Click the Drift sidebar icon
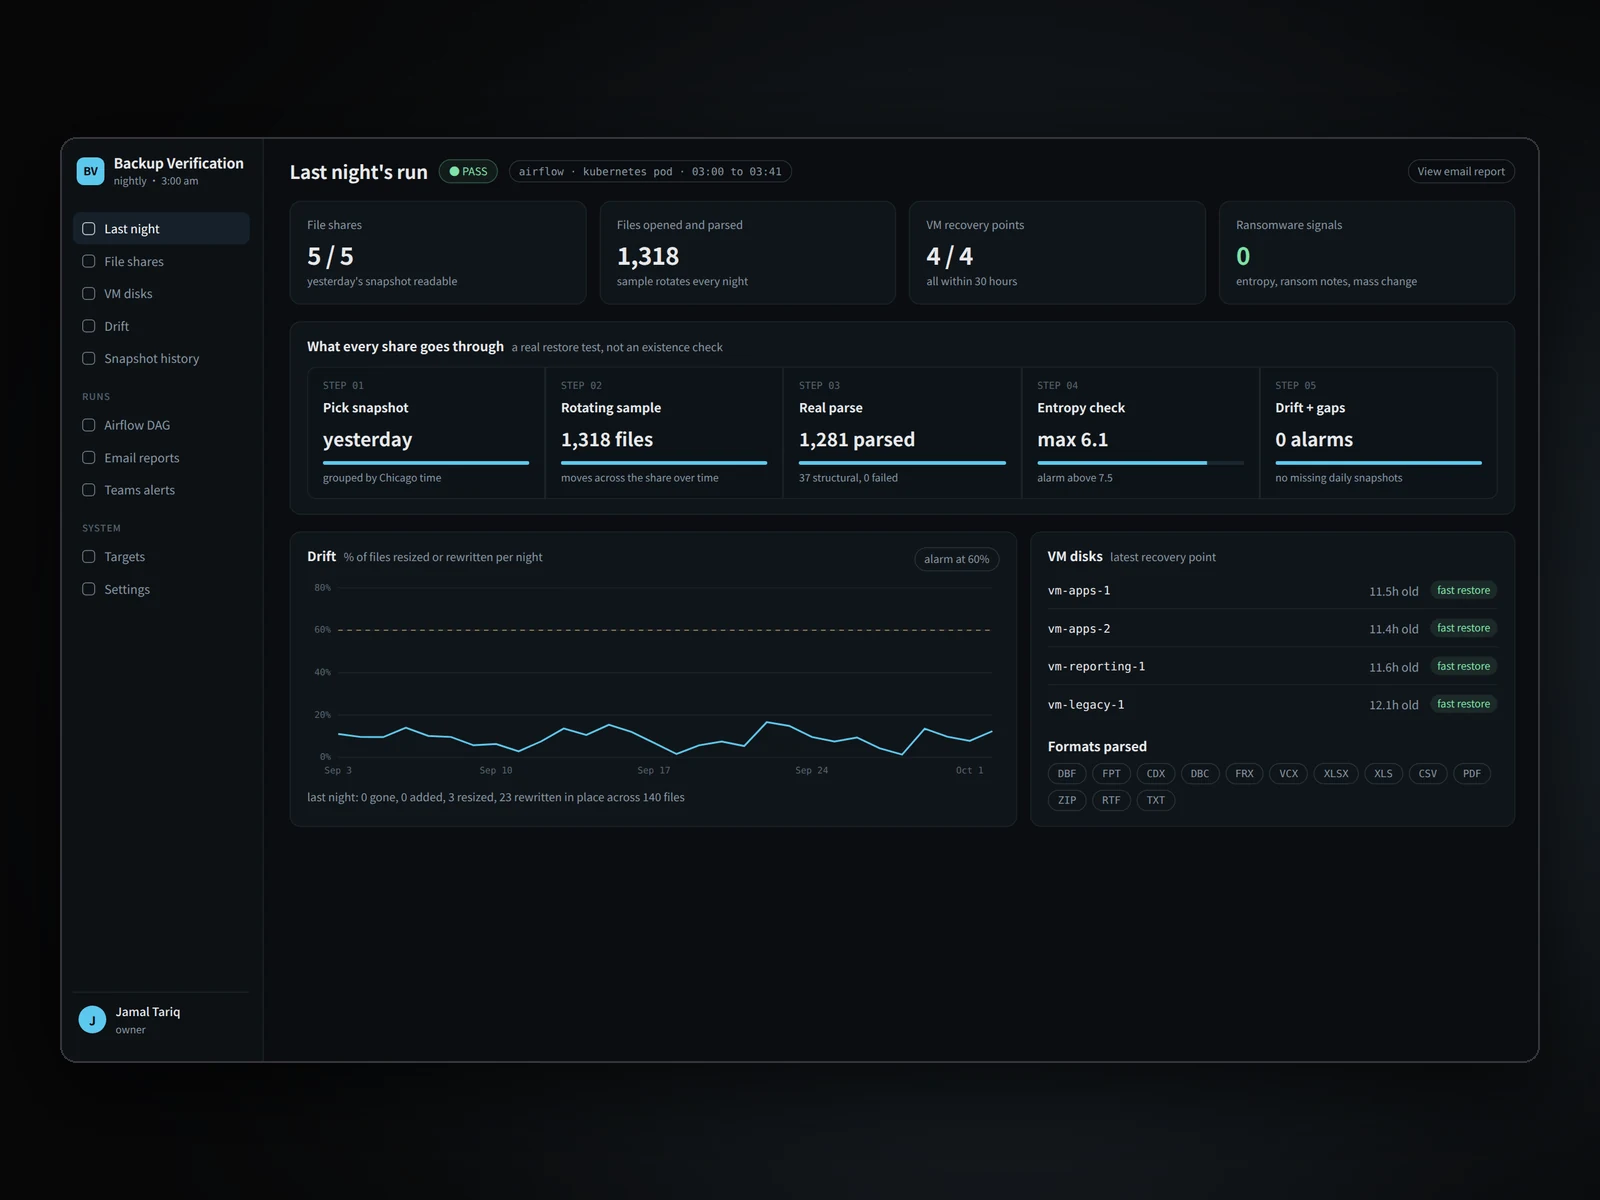 coord(89,326)
